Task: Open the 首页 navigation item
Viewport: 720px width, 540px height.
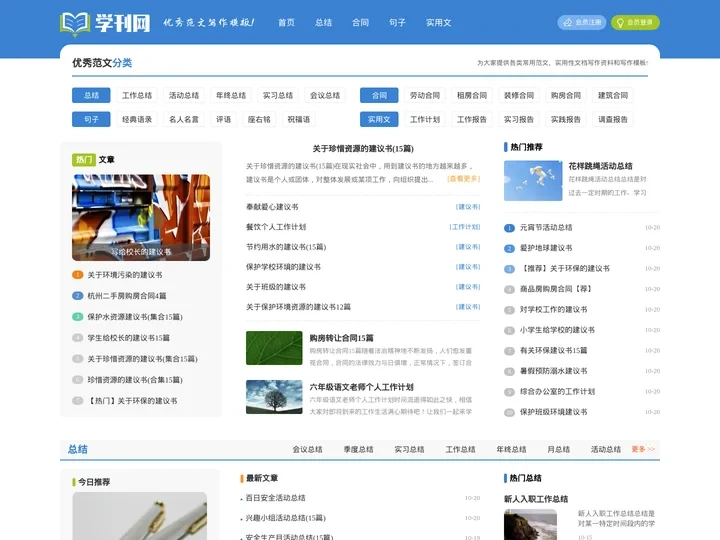Action: (287, 22)
